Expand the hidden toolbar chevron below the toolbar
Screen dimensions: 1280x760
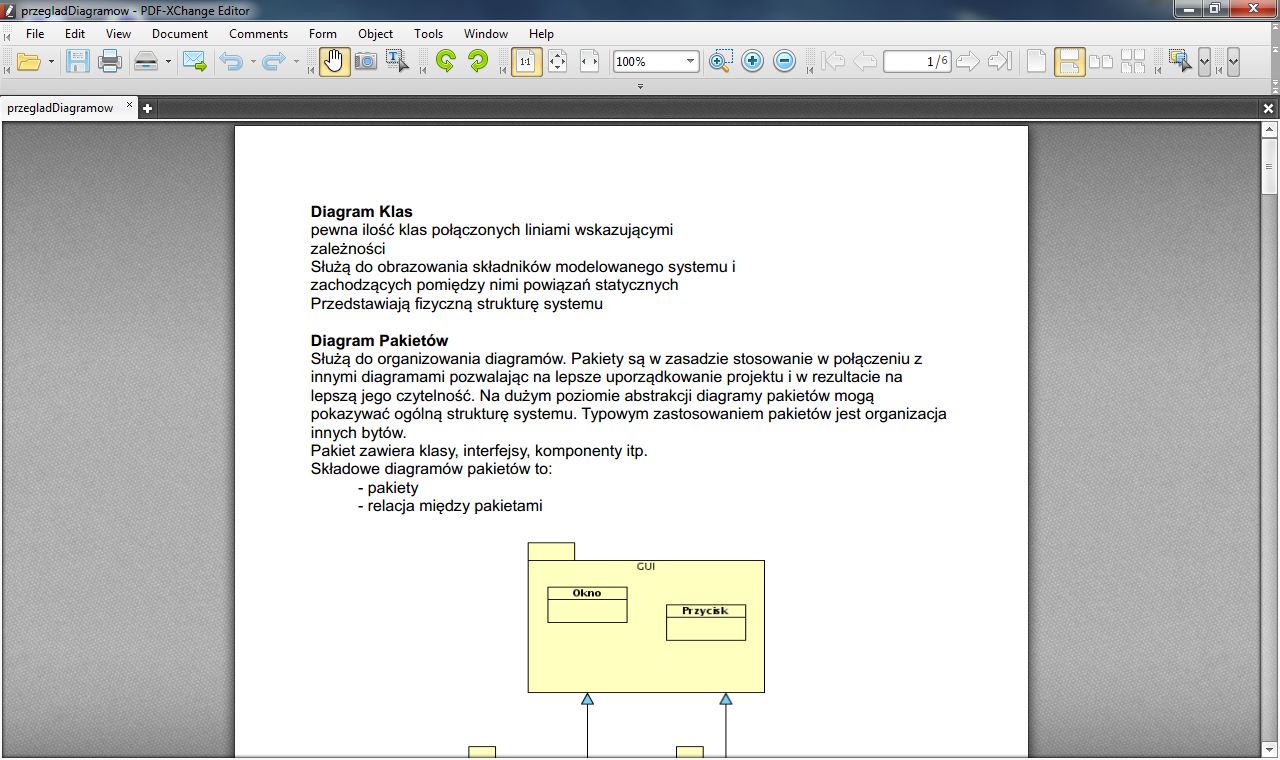640,87
